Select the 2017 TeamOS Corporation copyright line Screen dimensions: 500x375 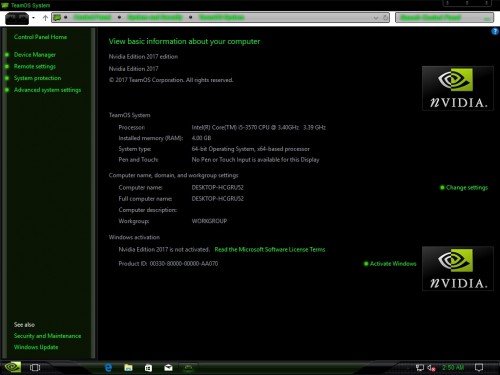(x=171, y=80)
